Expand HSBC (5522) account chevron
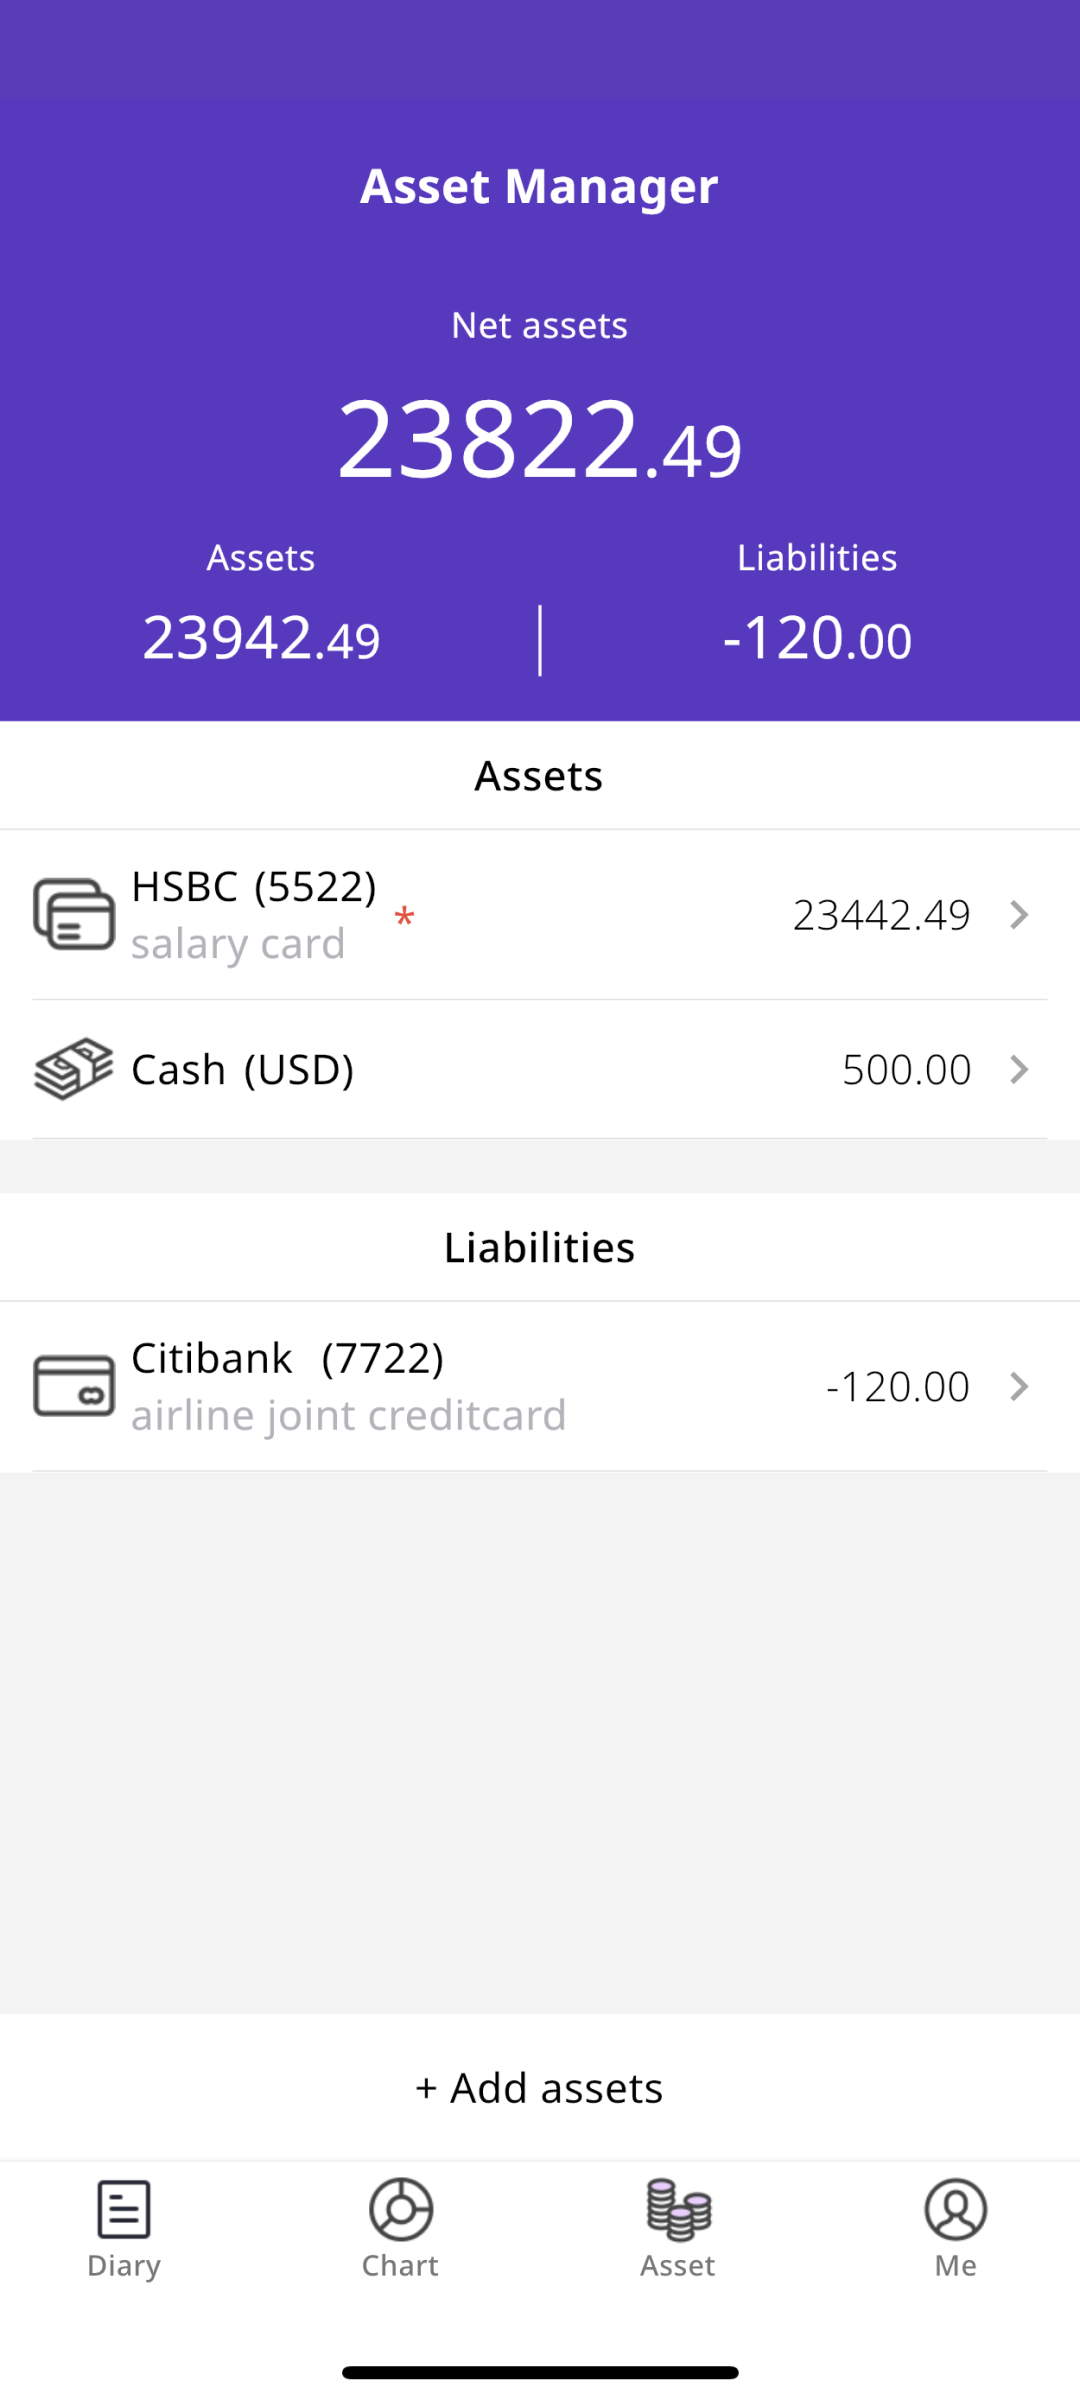This screenshot has height=2400, width=1080. [1019, 915]
